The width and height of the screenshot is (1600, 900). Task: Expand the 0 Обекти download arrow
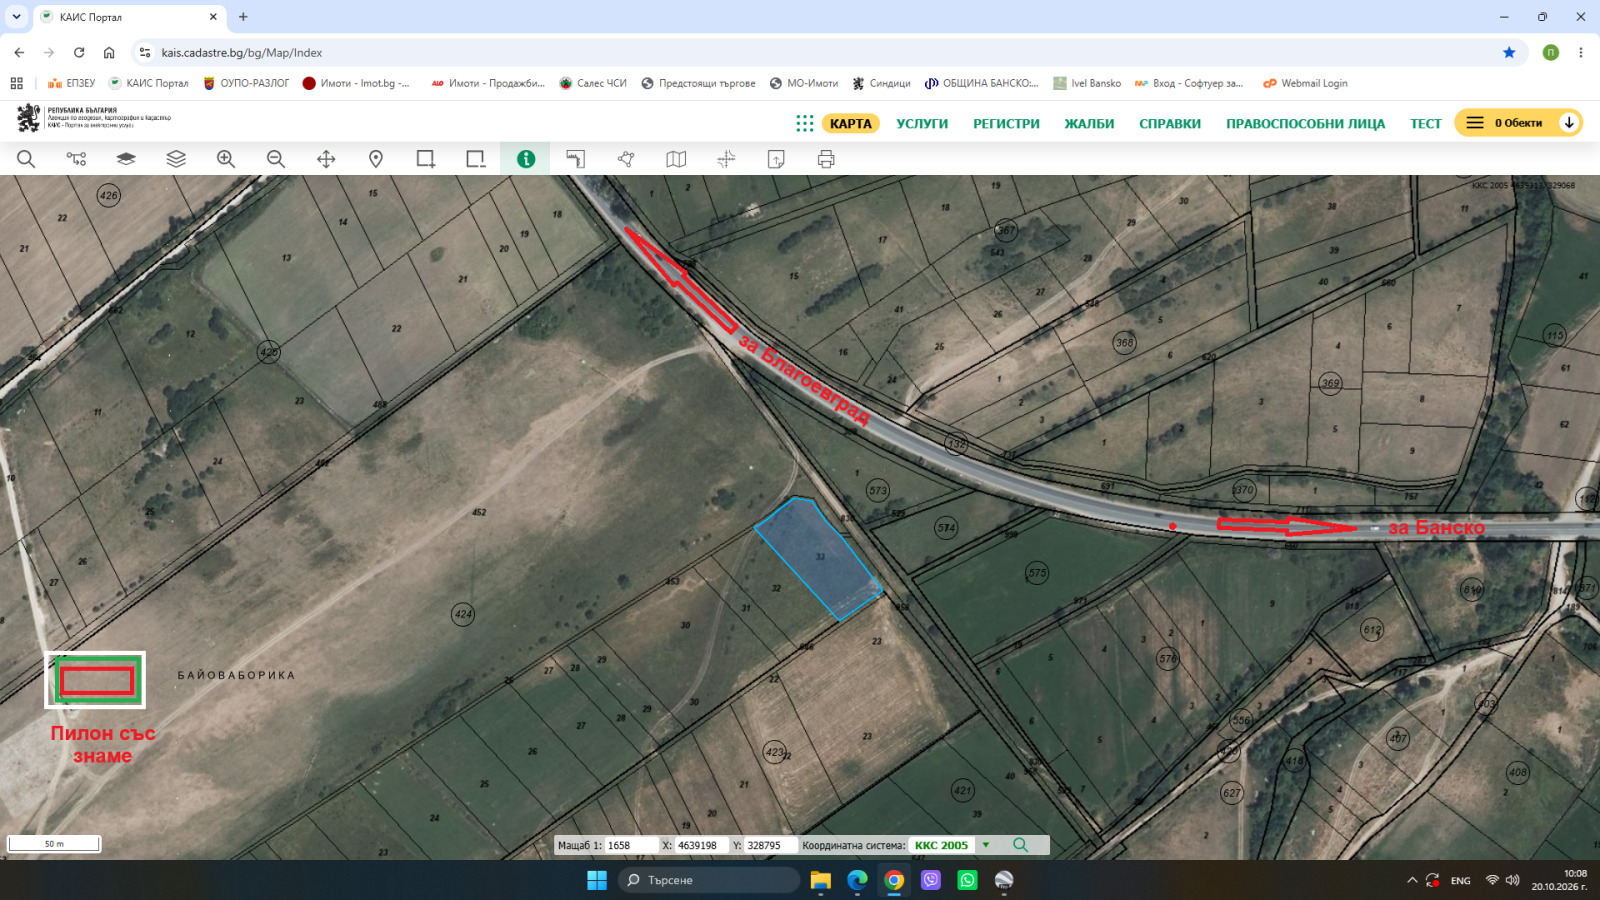pos(1569,123)
